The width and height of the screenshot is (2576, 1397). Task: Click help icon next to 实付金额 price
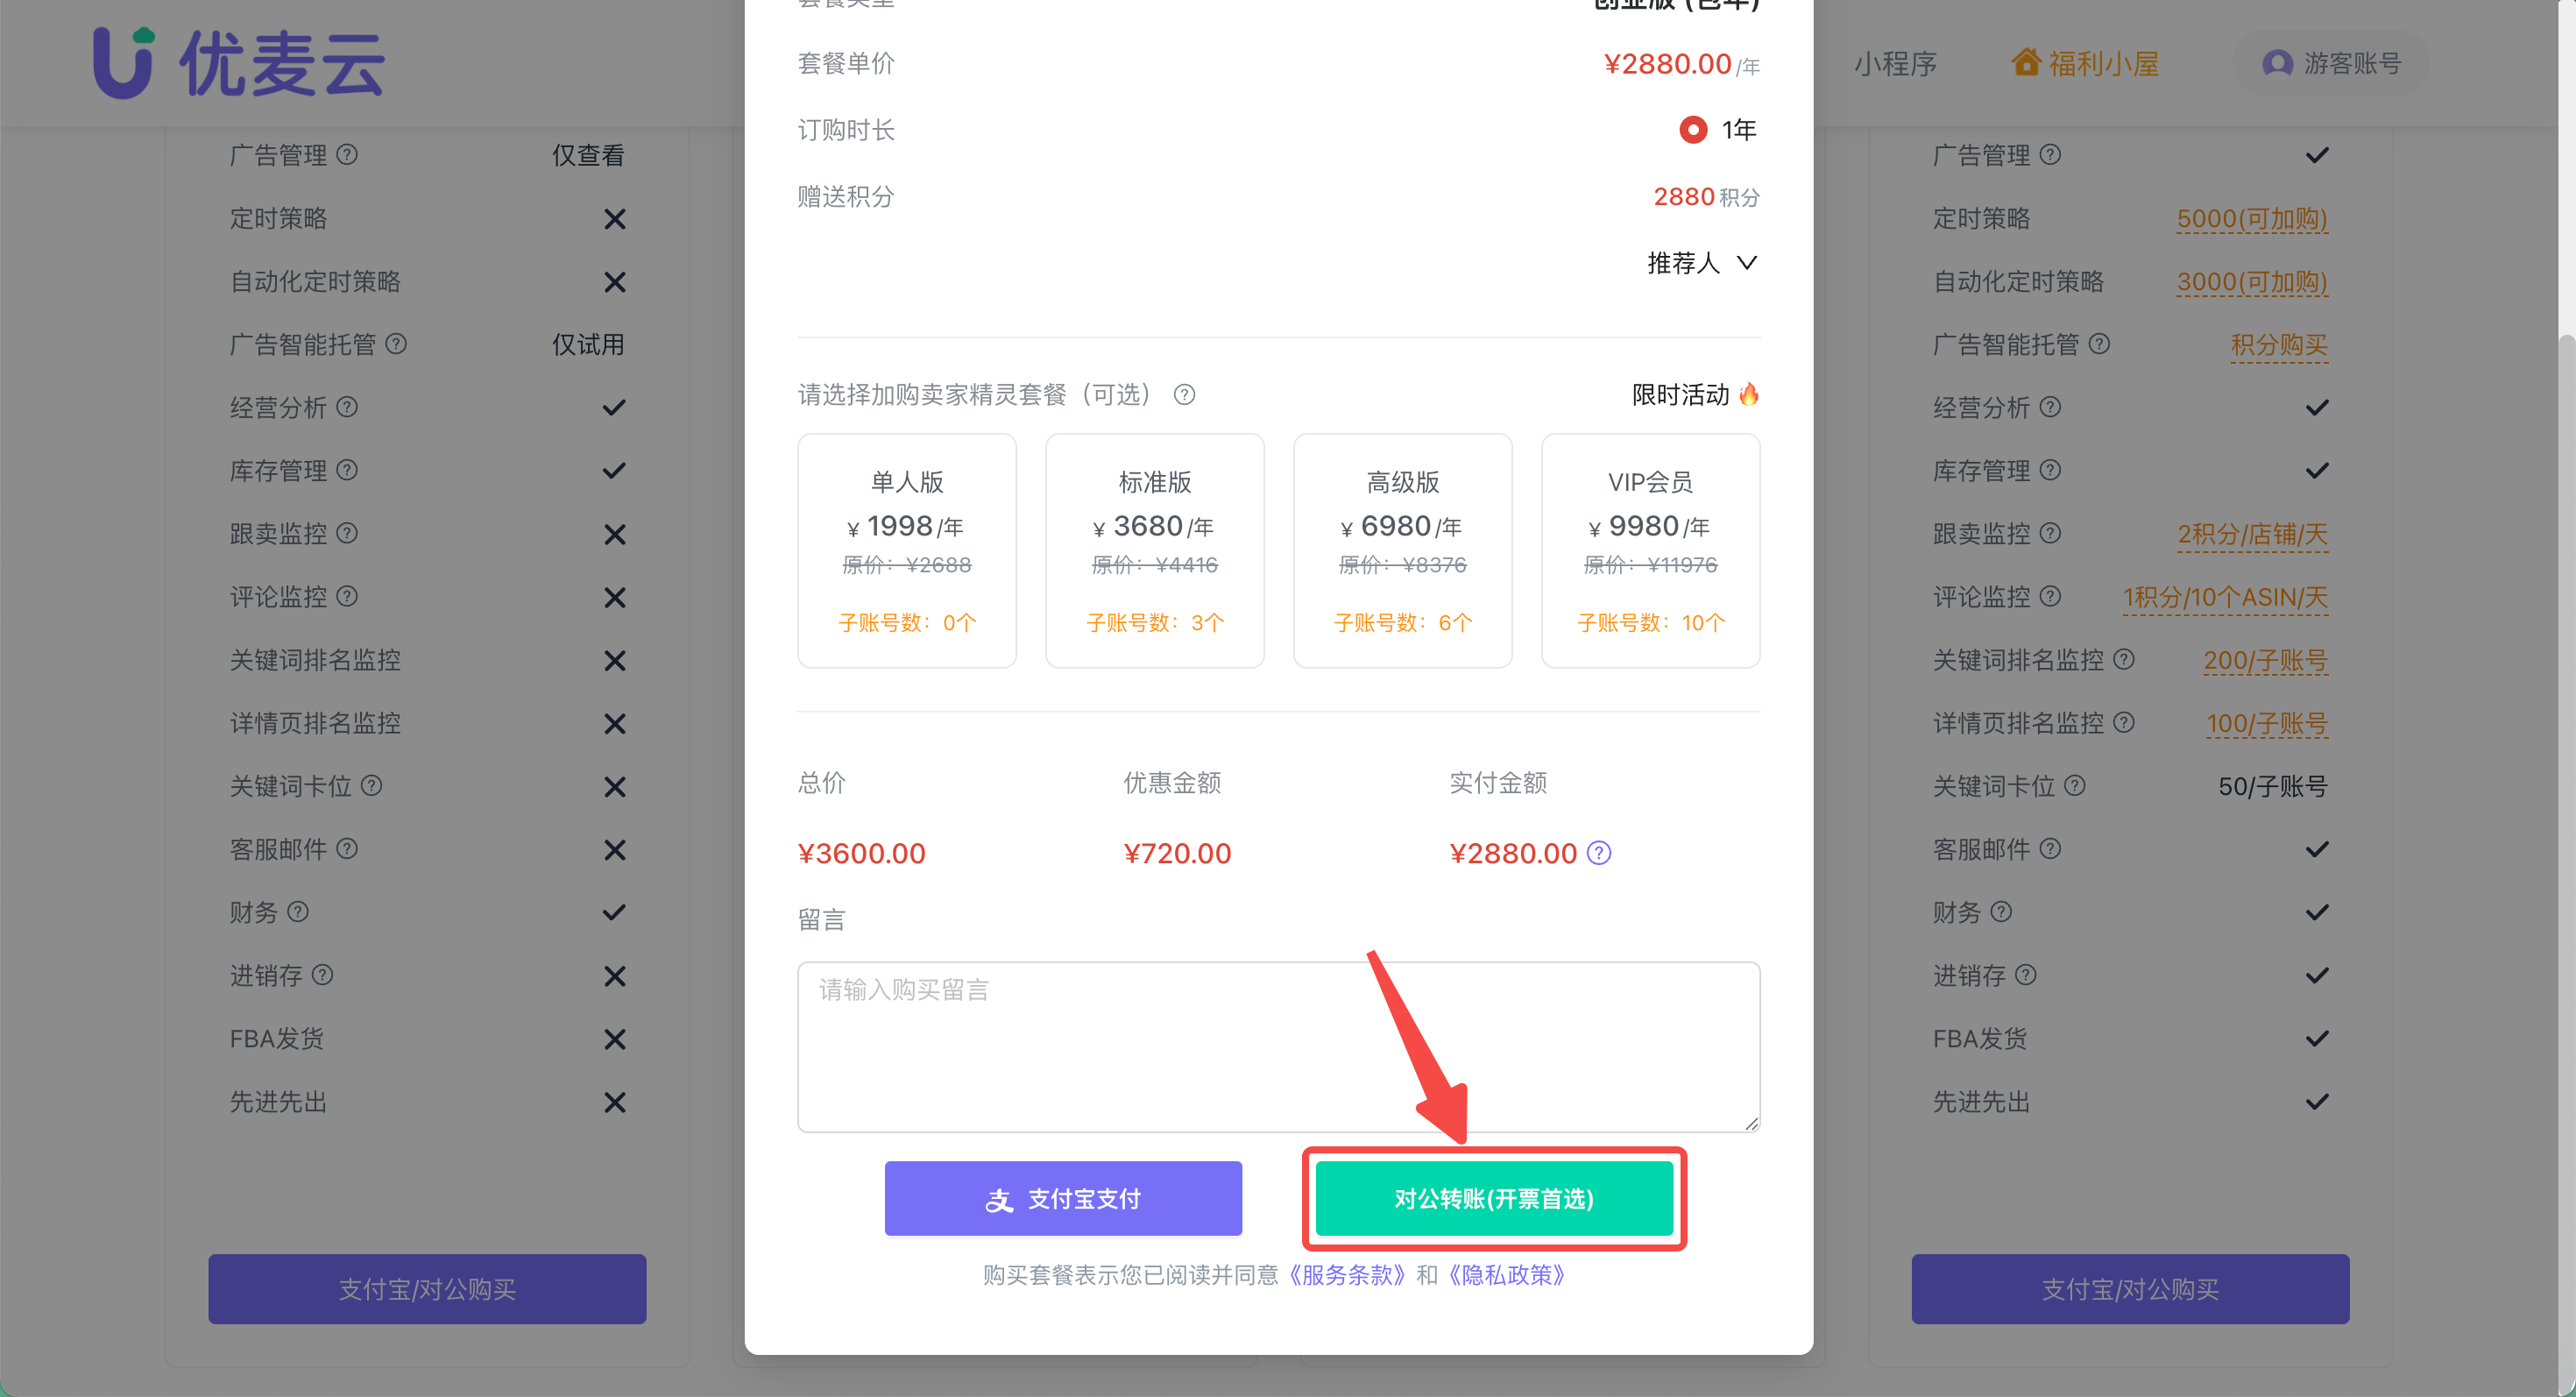pyautogui.click(x=1598, y=853)
